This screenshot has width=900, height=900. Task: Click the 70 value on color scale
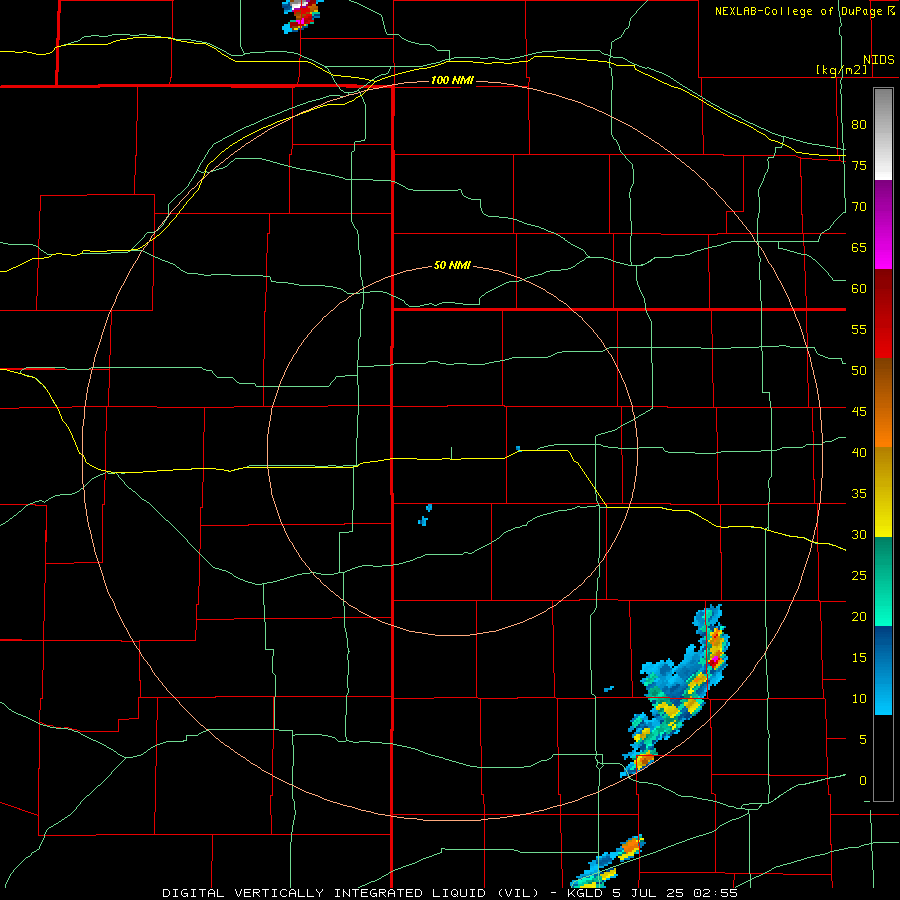pos(859,207)
